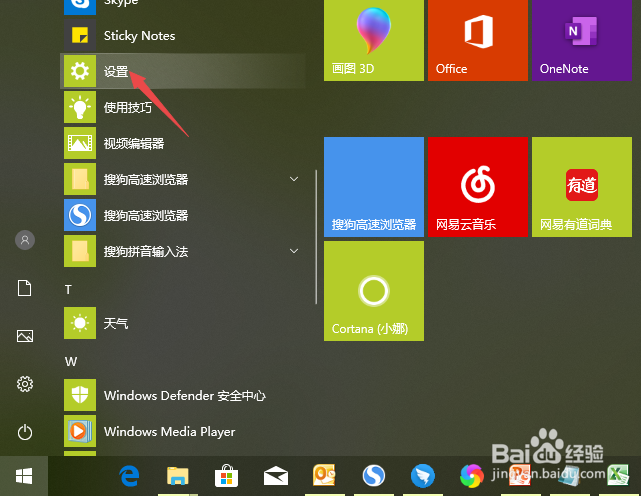The image size is (641, 496).
Task: Expand 搜狗高速浏览器 folder chevron
Action: 294,179
